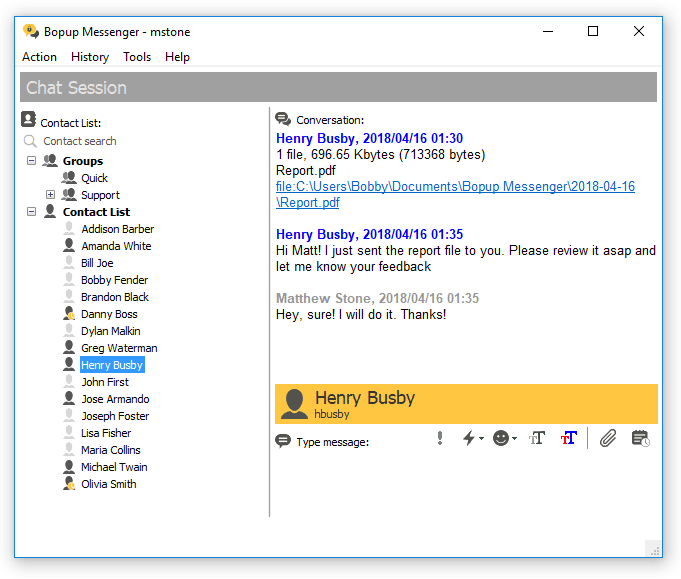Open the message history calendar icon
This screenshot has height=579, width=681.
tap(641, 438)
